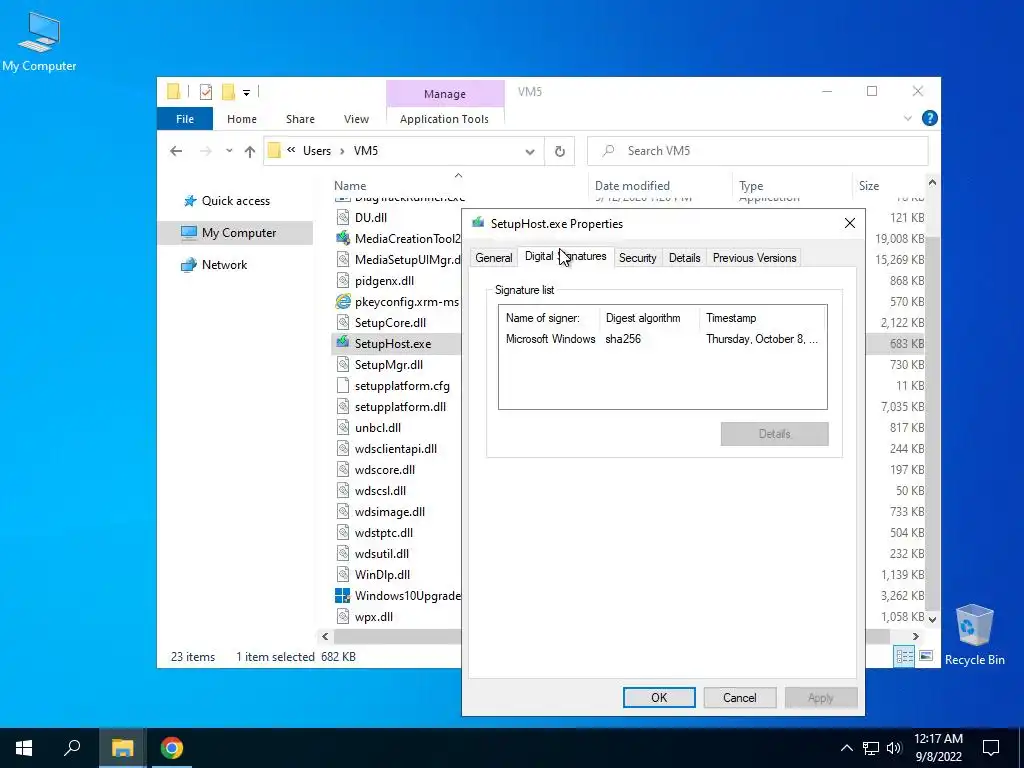Select the DU.dll file icon
This screenshot has width=1024, height=768.
343,217
